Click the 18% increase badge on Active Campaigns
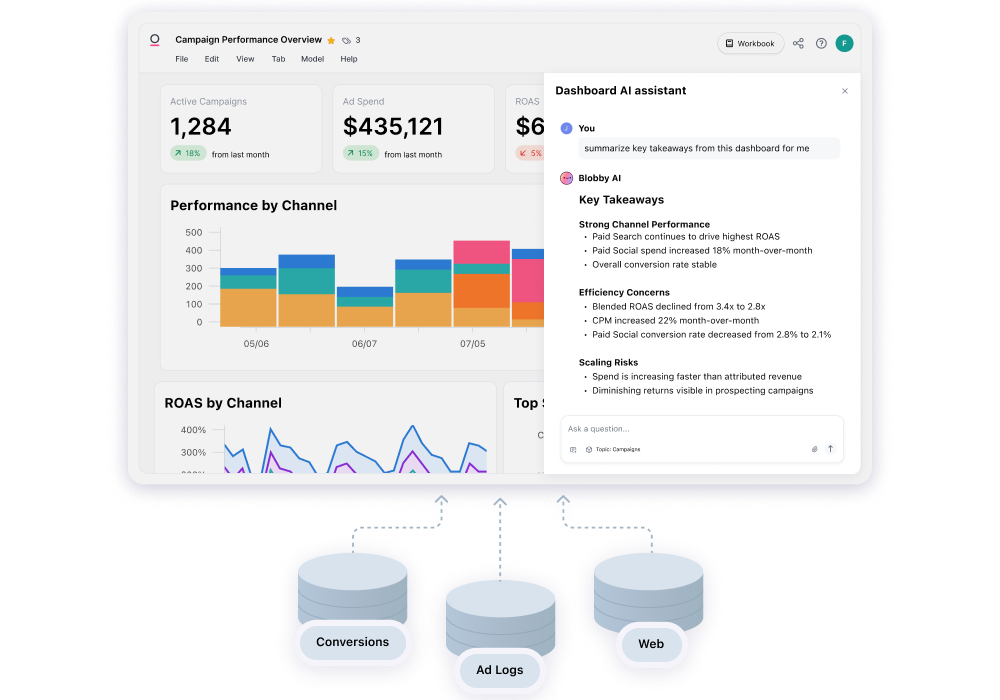Image resolution: width=1000 pixels, height=700 pixels. [x=188, y=153]
